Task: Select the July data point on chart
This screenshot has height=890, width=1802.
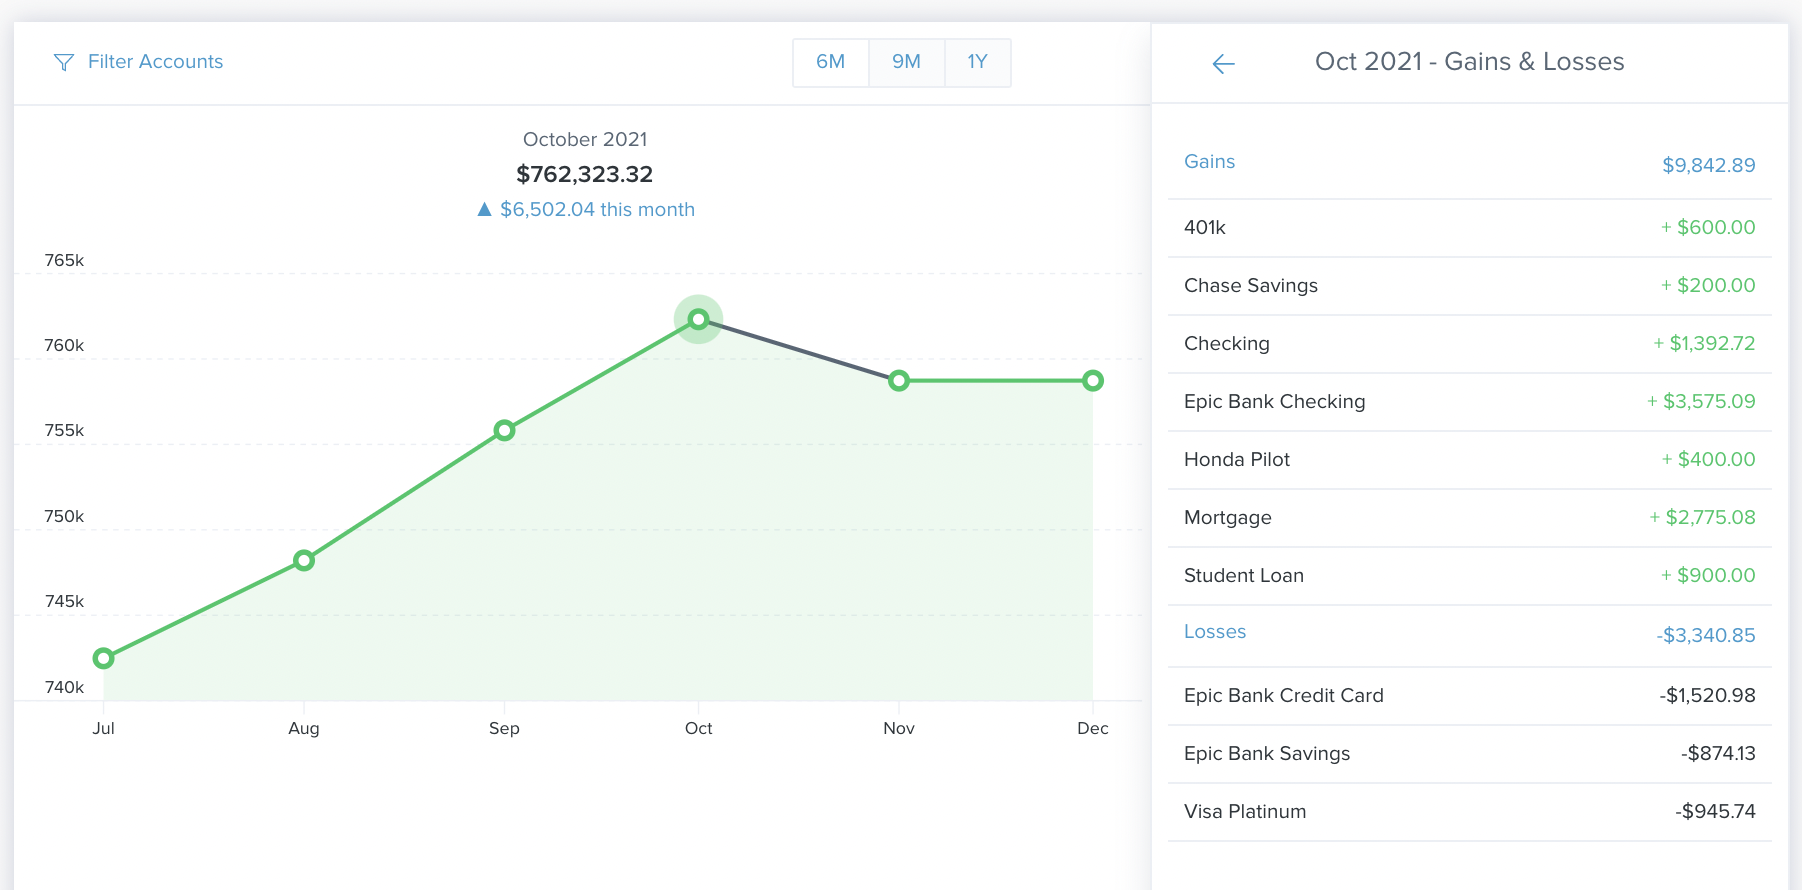Action: pos(103,658)
